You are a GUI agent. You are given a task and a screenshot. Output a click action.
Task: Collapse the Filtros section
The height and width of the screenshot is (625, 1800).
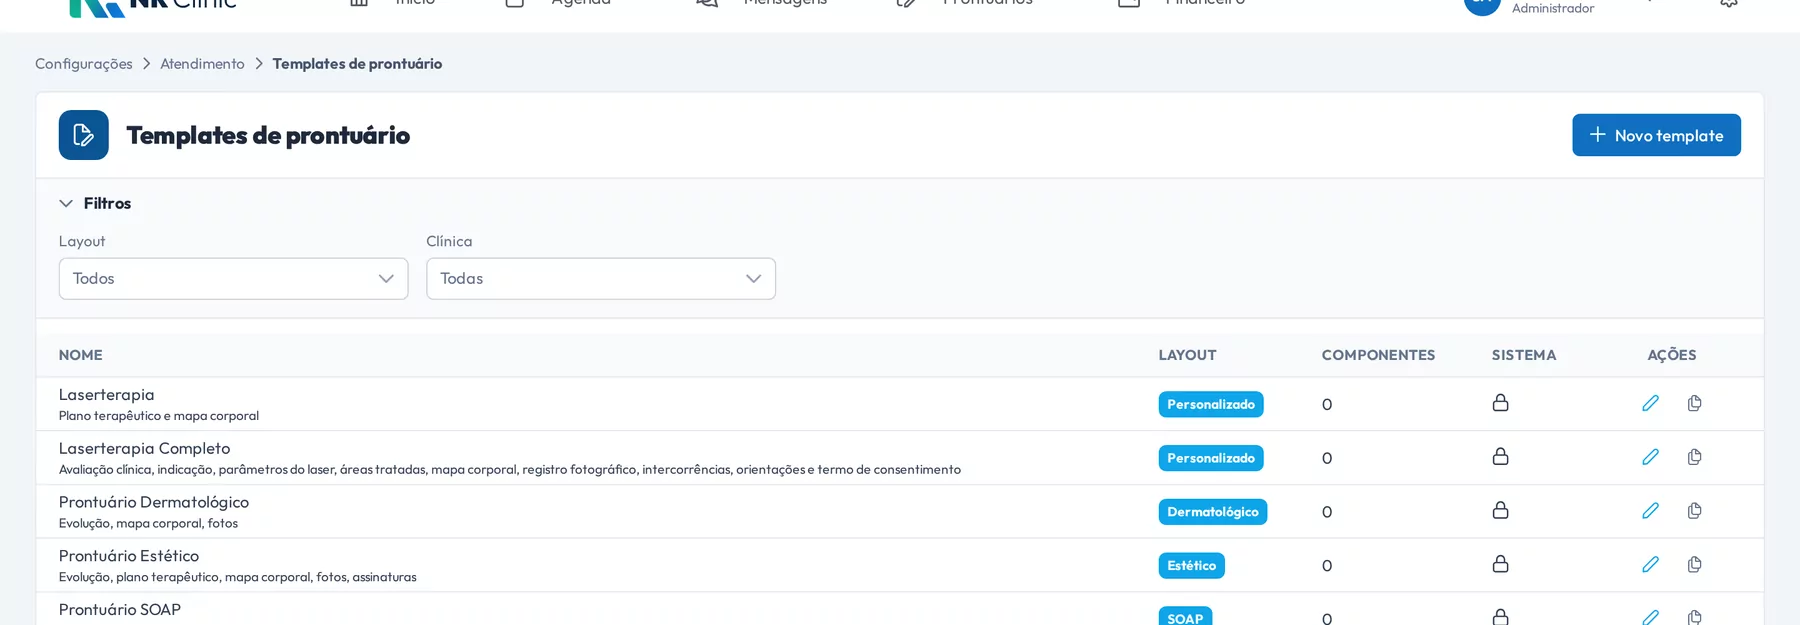coord(95,203)
